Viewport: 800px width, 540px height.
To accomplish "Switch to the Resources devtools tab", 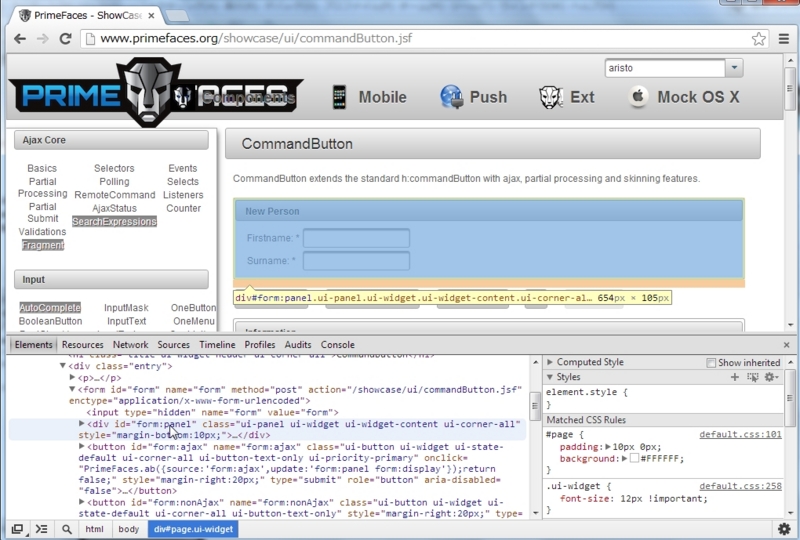I will [82, 345].
